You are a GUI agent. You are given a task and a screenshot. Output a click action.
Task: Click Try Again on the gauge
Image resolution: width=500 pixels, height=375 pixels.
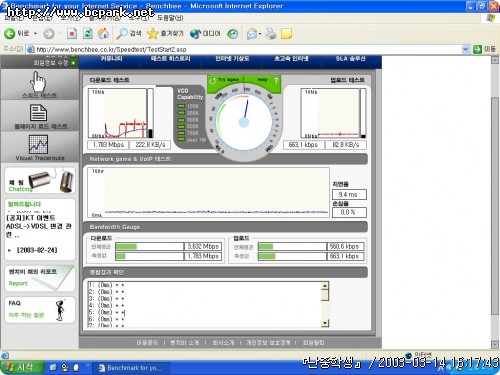[226, 80]
